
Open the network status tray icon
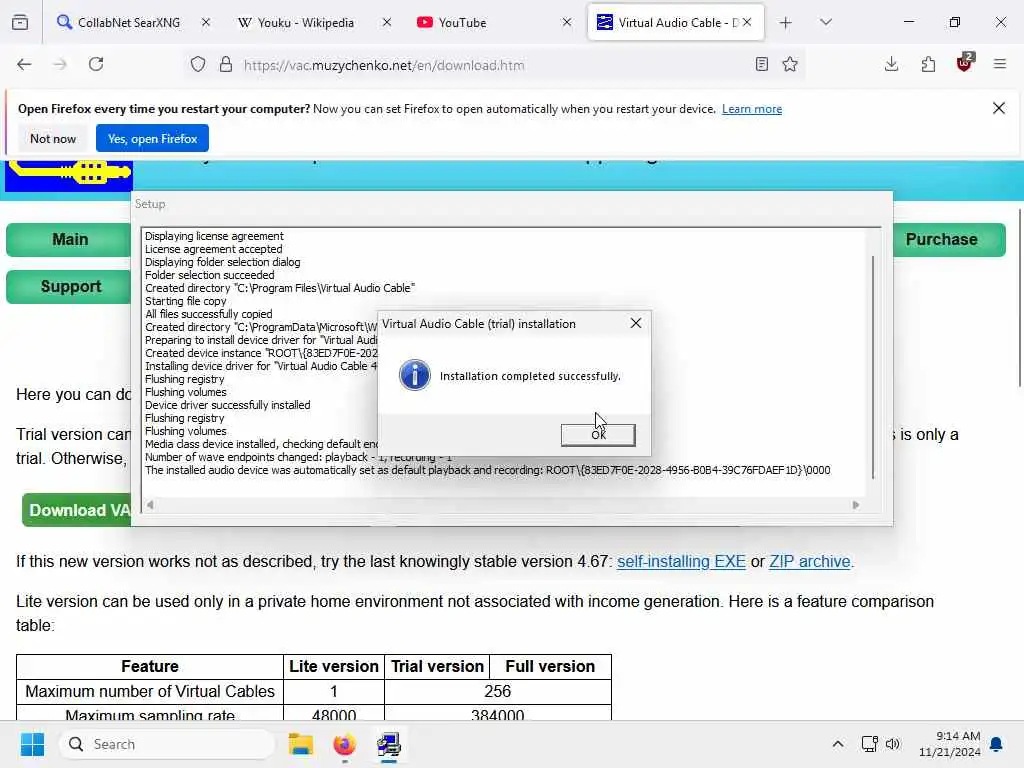click(x=869, y=744)
